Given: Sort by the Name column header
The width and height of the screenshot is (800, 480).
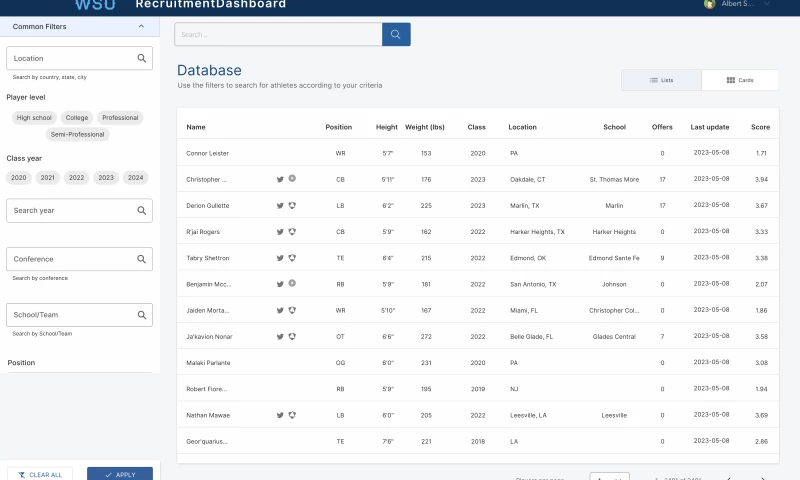Looking at the screenshot, I should click(x=196, y=127).
